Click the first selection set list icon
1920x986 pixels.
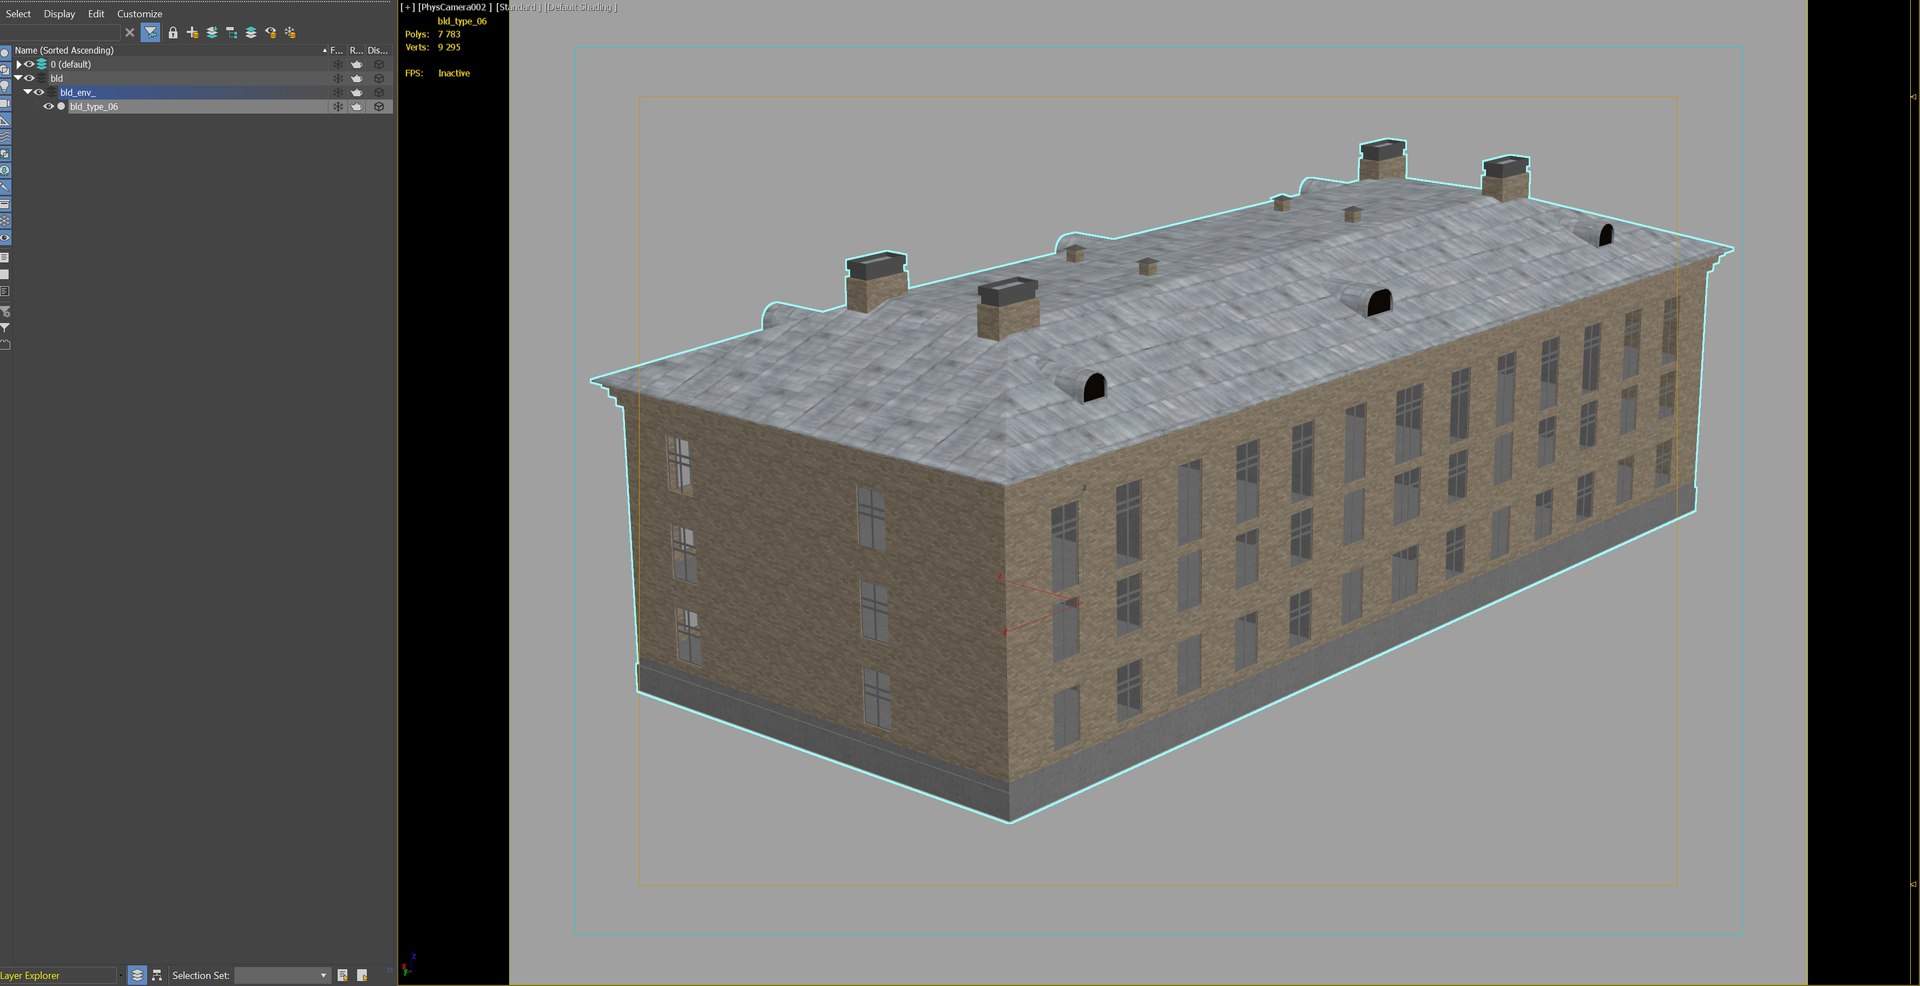coord(343,975)
